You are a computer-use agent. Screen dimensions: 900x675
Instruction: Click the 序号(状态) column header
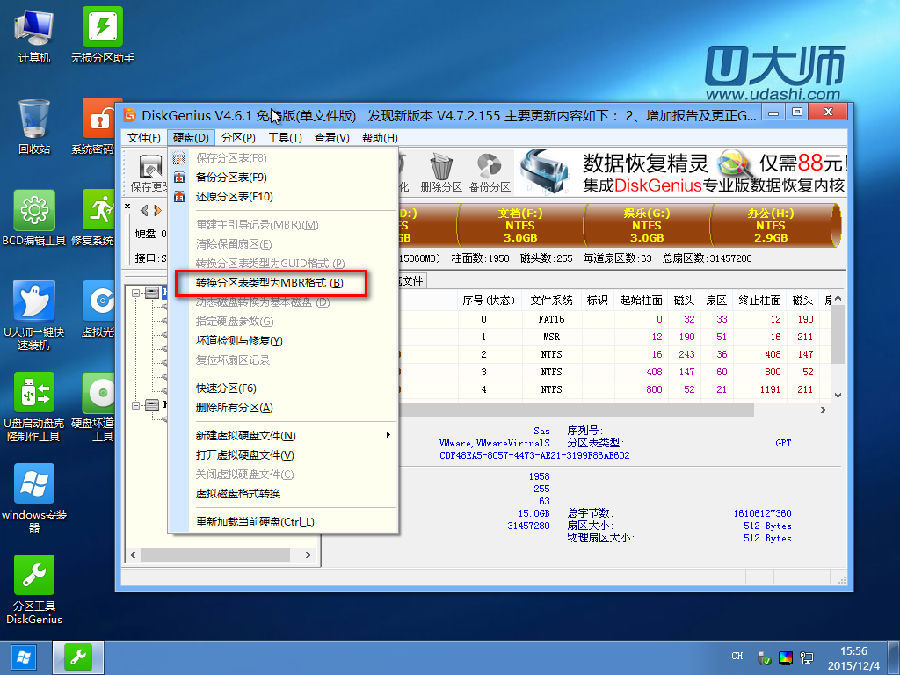coord(488,300)
